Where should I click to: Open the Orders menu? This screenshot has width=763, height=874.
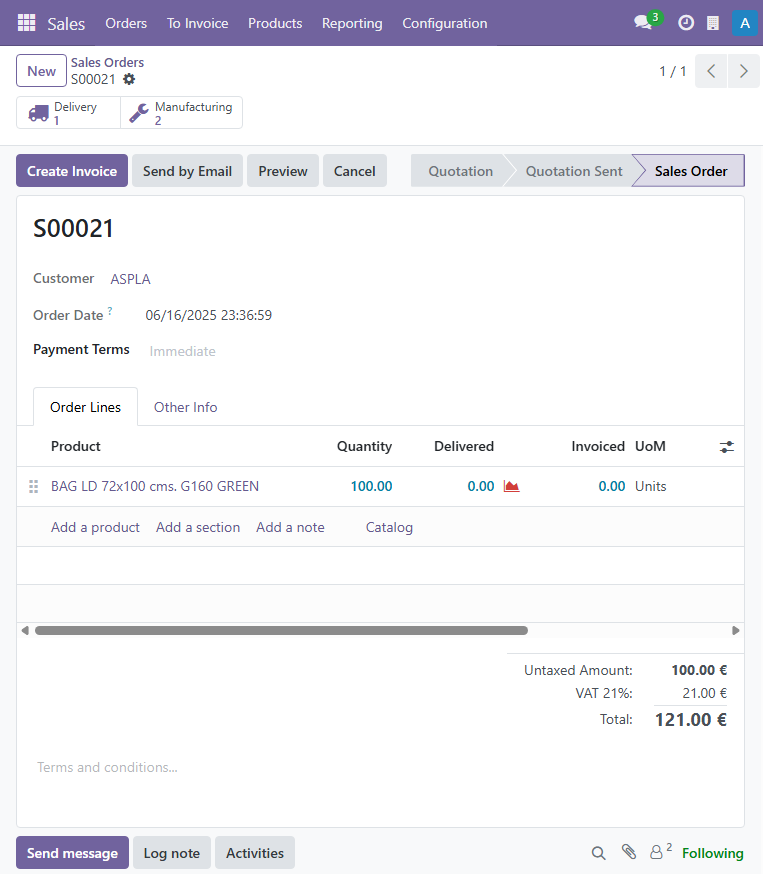(126, 23)
